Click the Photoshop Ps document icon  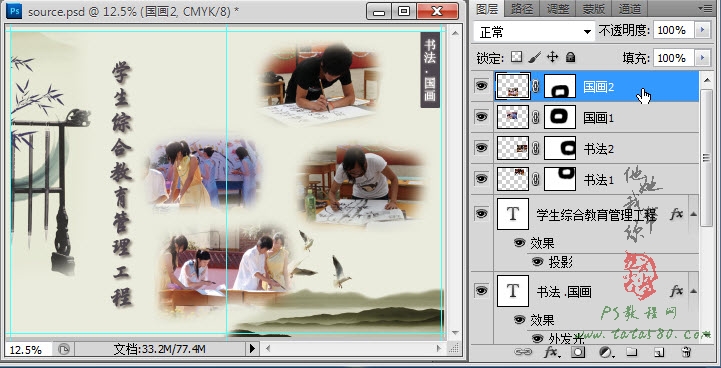(x=14, y=11)
